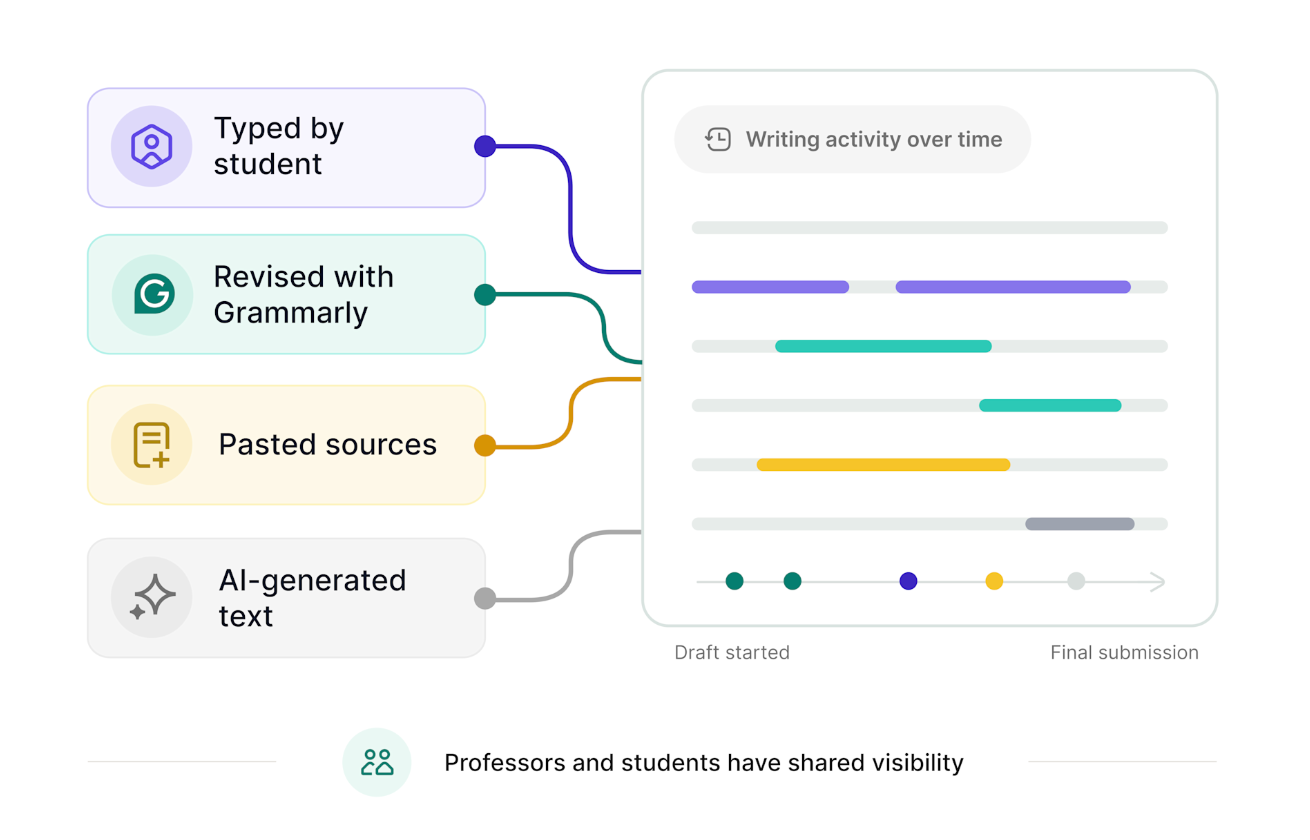1310x840 pixels.
Task: Click the Final submission label
Action: tap(1124, 653)
